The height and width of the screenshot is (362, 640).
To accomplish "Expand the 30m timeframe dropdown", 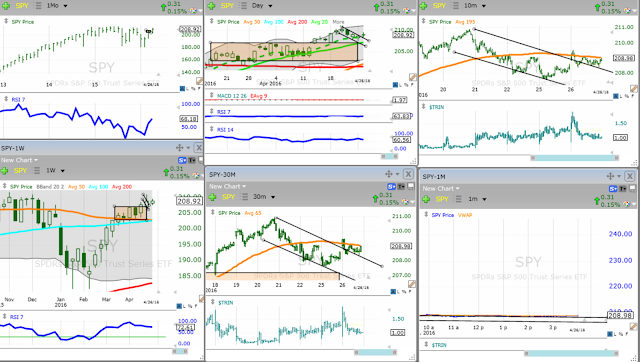I will [x=264, y=197].
